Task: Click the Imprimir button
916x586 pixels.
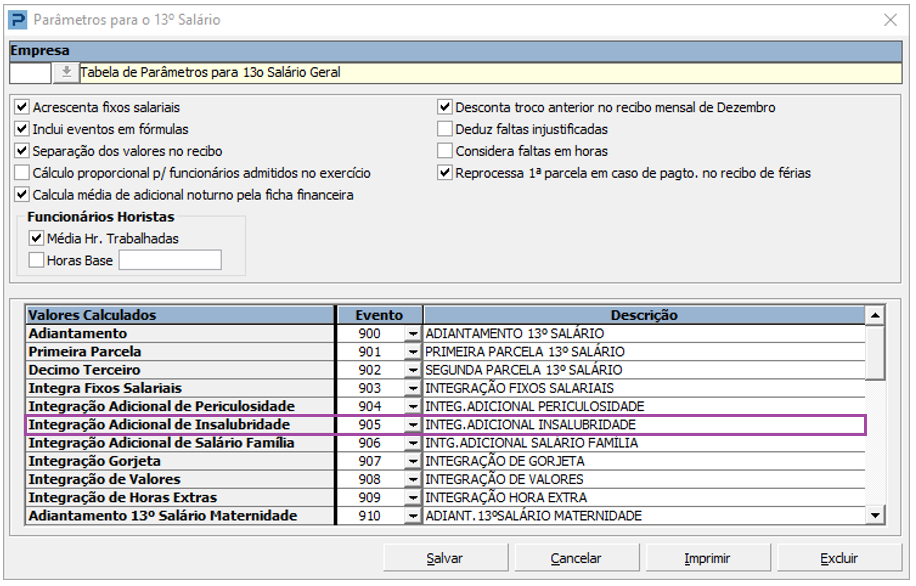Action: point(707,558)
